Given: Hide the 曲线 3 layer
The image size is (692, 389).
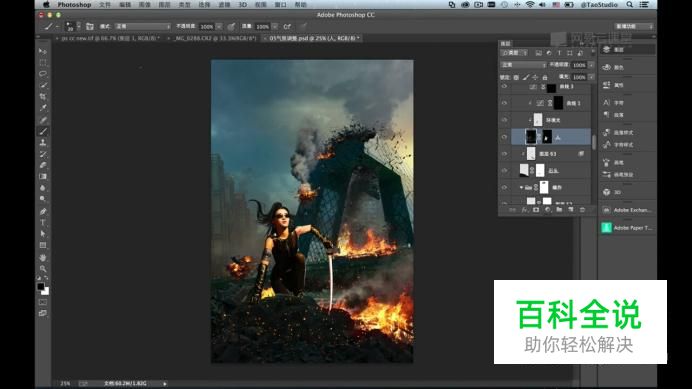Looking at the screenshot, I should tap(504, 87).
